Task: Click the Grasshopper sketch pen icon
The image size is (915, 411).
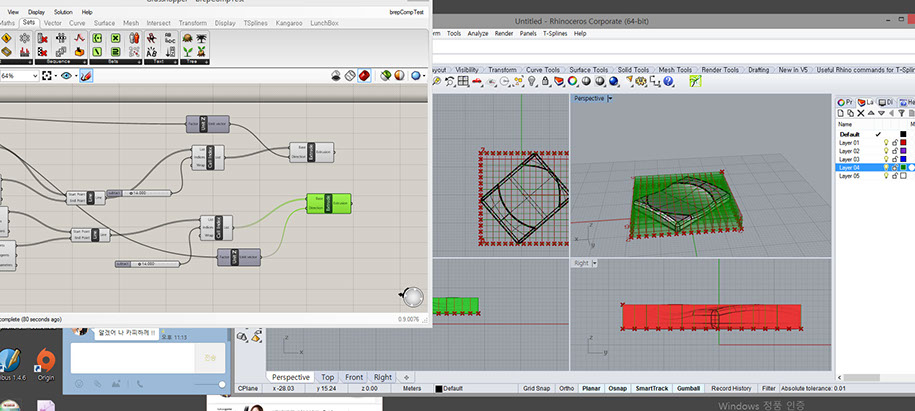Action: (86, 76)
